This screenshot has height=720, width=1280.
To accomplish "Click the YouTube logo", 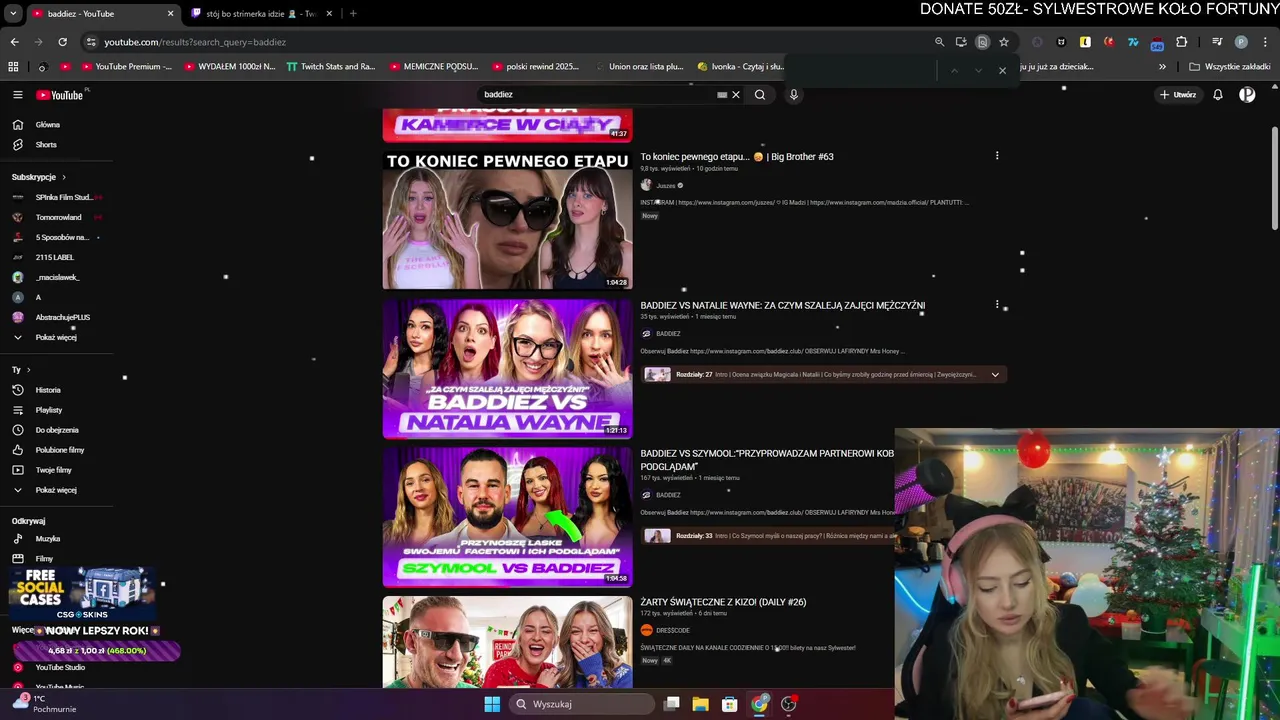I will [60, 95].
